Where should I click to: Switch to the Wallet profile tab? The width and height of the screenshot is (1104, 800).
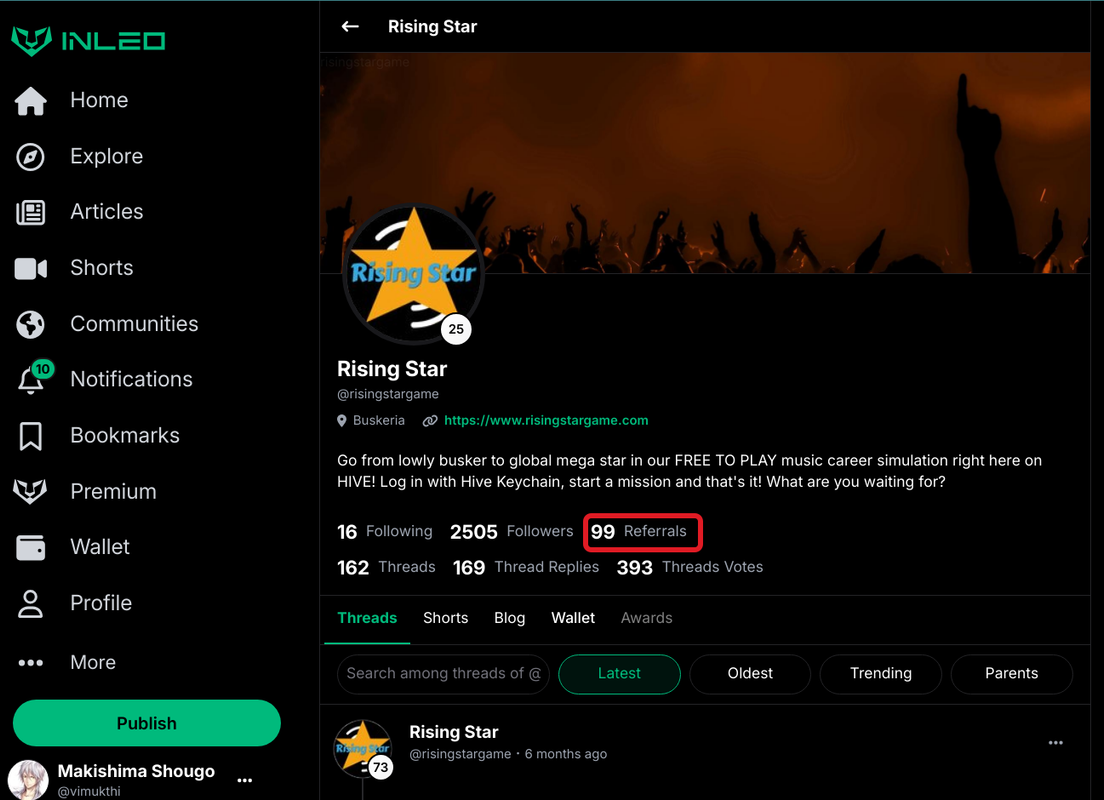[x=573, y=618]
